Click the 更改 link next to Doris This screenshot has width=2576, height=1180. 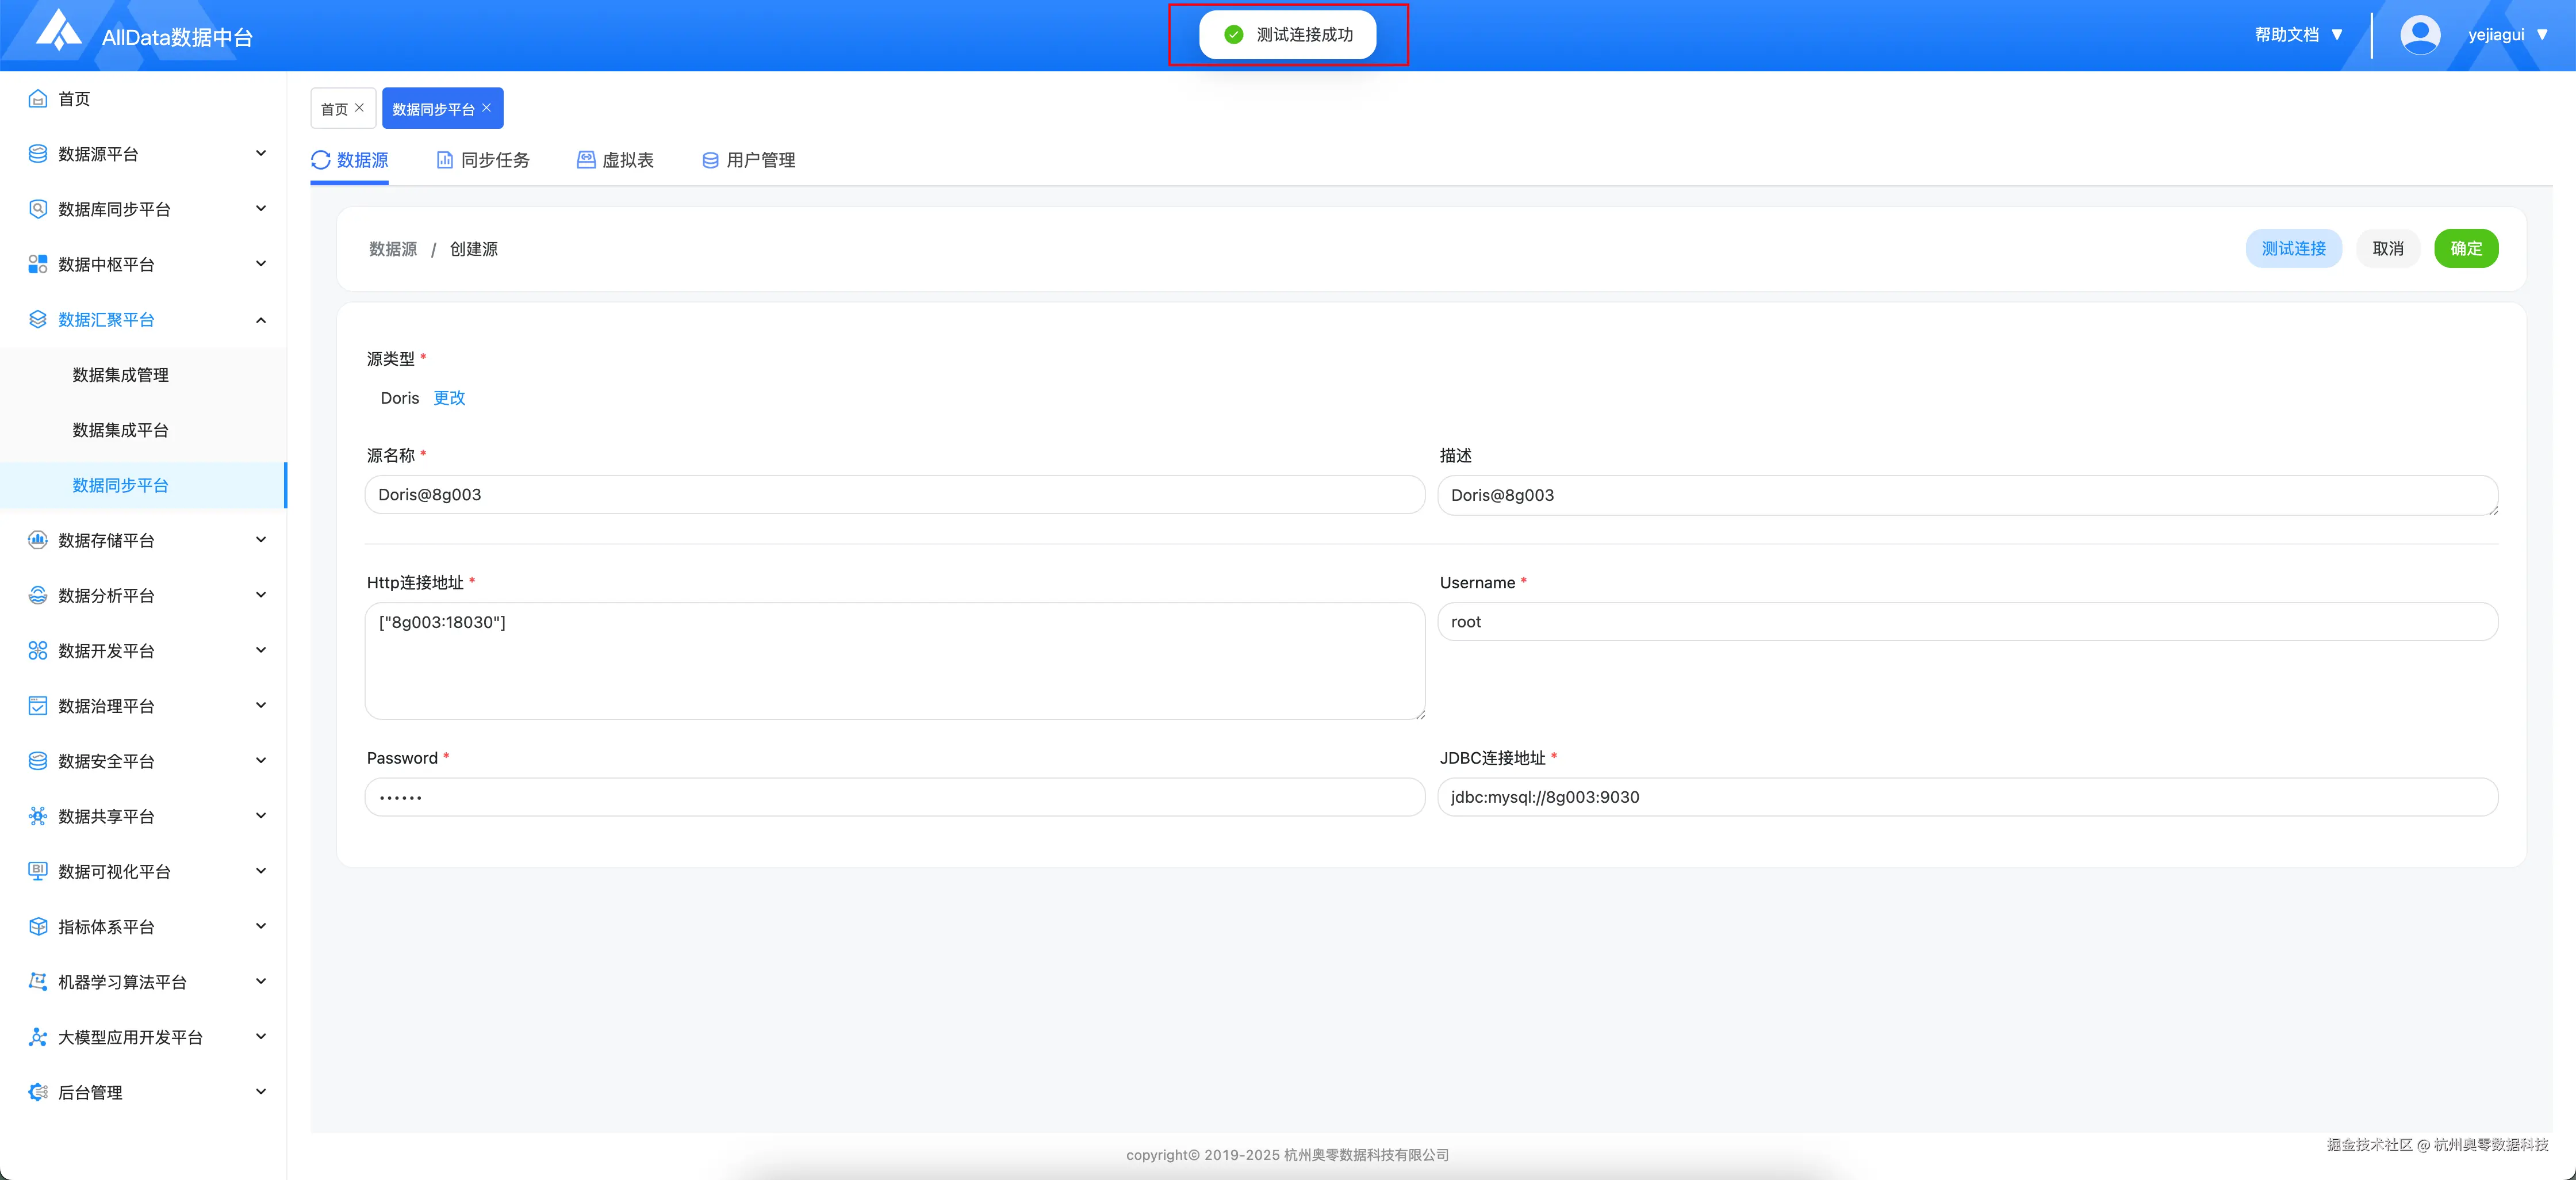pyautogui.click(x=449, y=398)
